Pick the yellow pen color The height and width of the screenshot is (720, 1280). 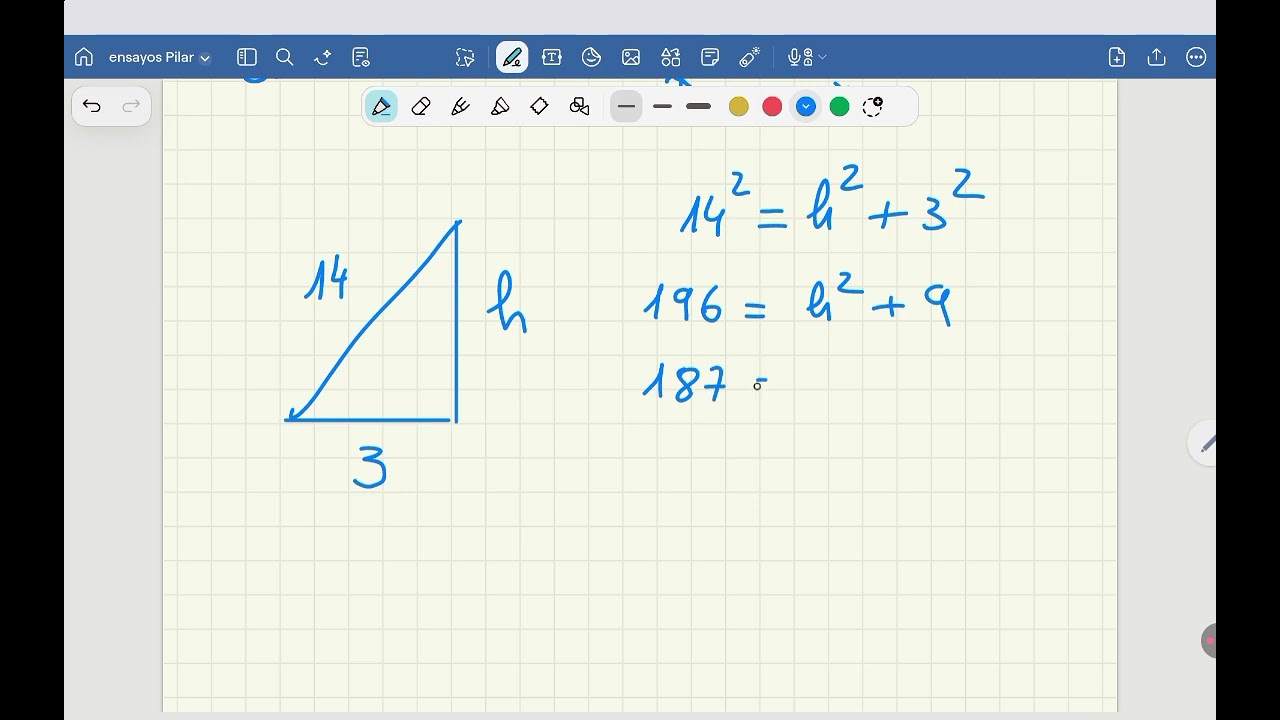point(739,106)
